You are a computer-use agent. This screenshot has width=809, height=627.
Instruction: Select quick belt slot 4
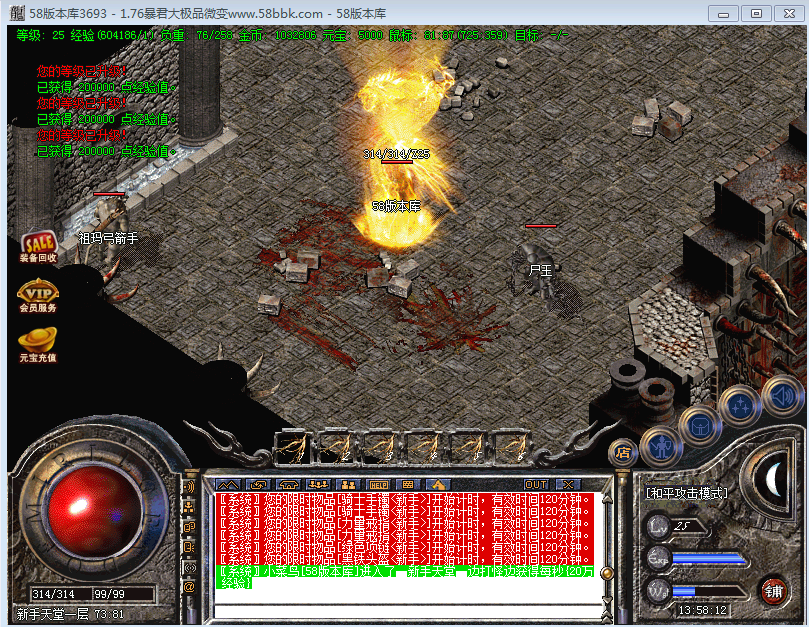click(x=424, y=447)
